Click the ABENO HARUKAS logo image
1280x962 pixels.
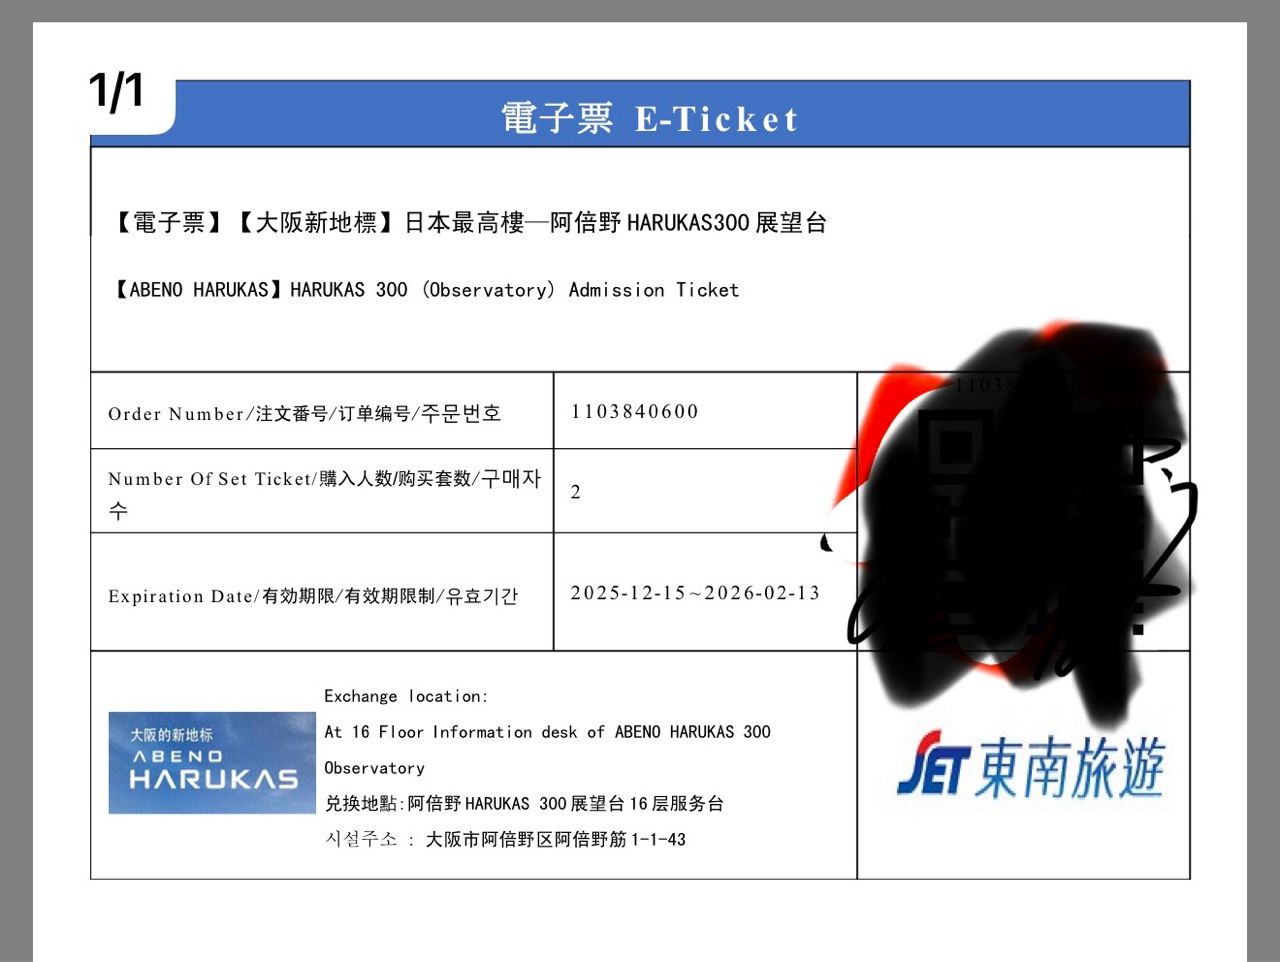click(212, 763)
